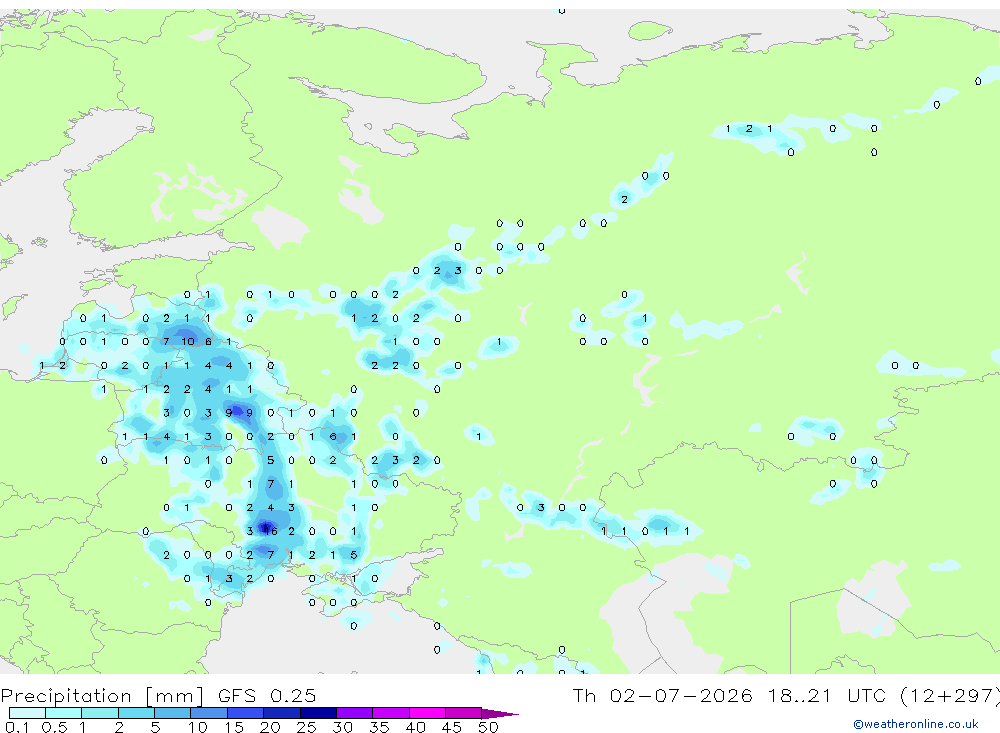Click the '45' legend scale label
This screenshot has width=1000, height=733.
tap(452, 727)
